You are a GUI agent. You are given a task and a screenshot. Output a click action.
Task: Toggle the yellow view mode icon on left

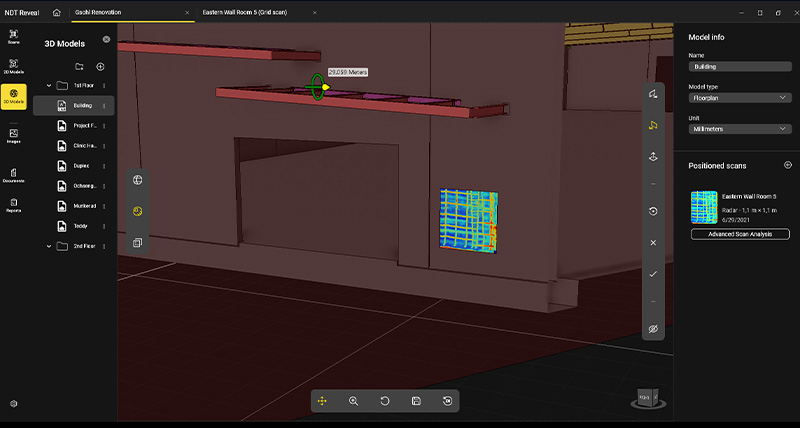(x=138, y=211)
